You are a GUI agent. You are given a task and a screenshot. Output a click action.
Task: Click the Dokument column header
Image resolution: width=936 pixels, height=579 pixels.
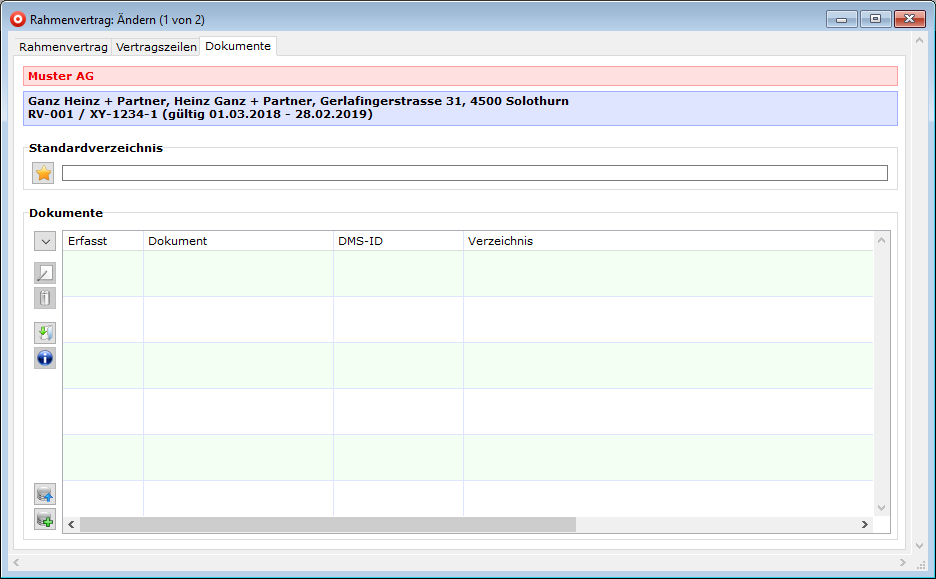click(238, 241)
